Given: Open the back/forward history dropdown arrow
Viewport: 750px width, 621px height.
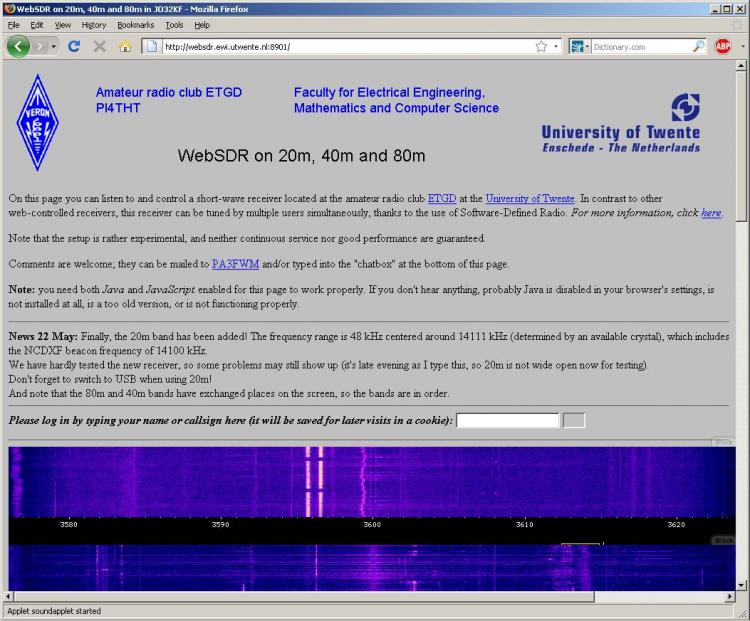Looking at the screenshot, I should [x=52, y=46].
